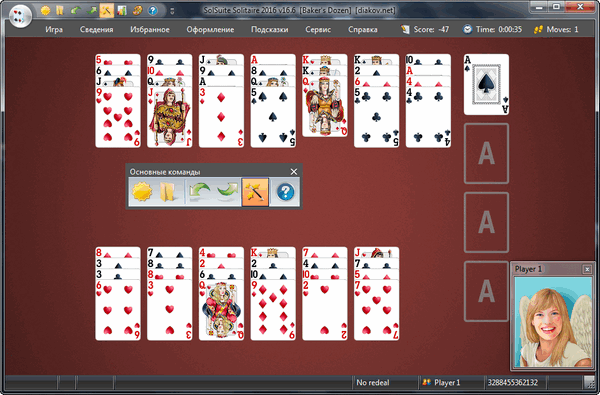Click game number 3288455362132 in status bar
The width and height of the screenshot is (600, 395).
513,382
